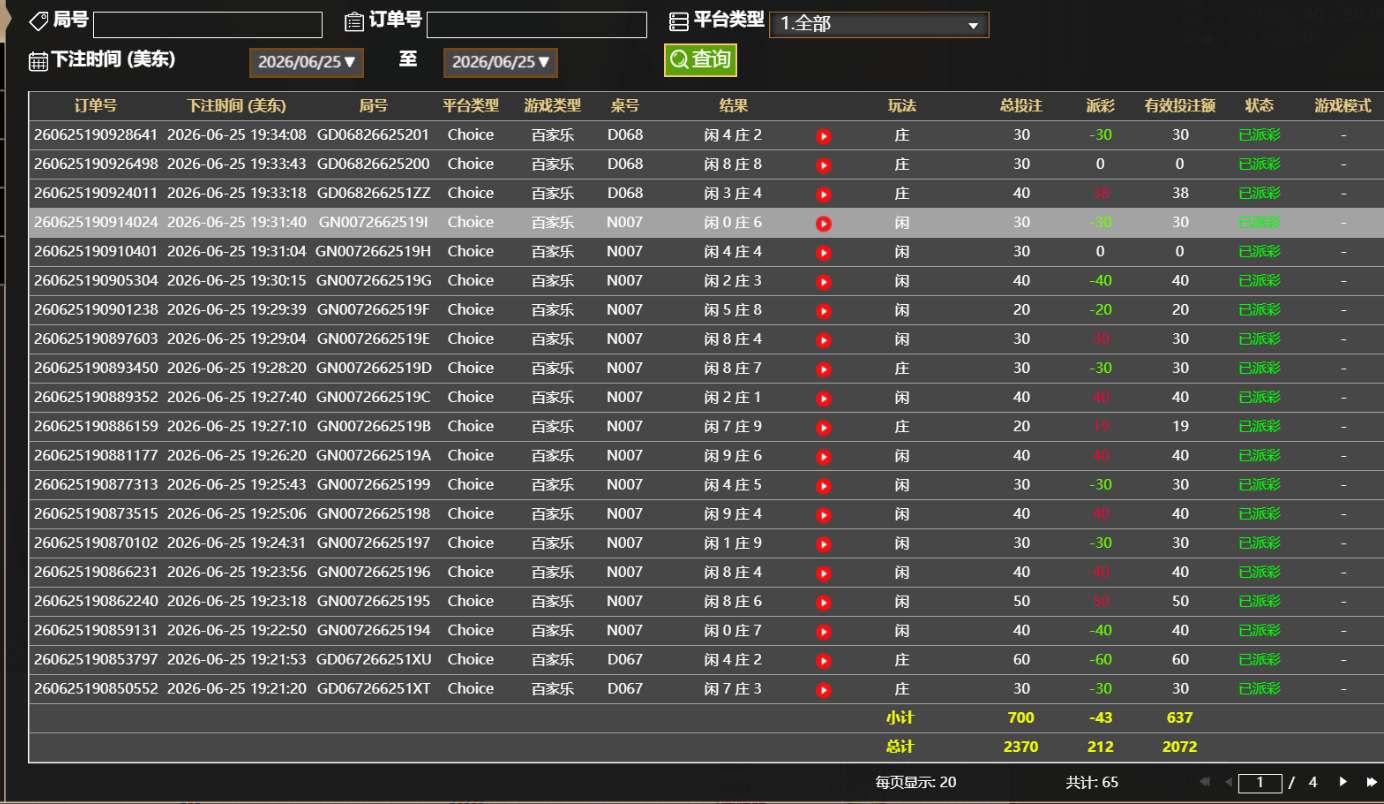Click the 共计: 65 record count
The width and height of the screenshot is (1384, 804).
tap(1092, 782)
